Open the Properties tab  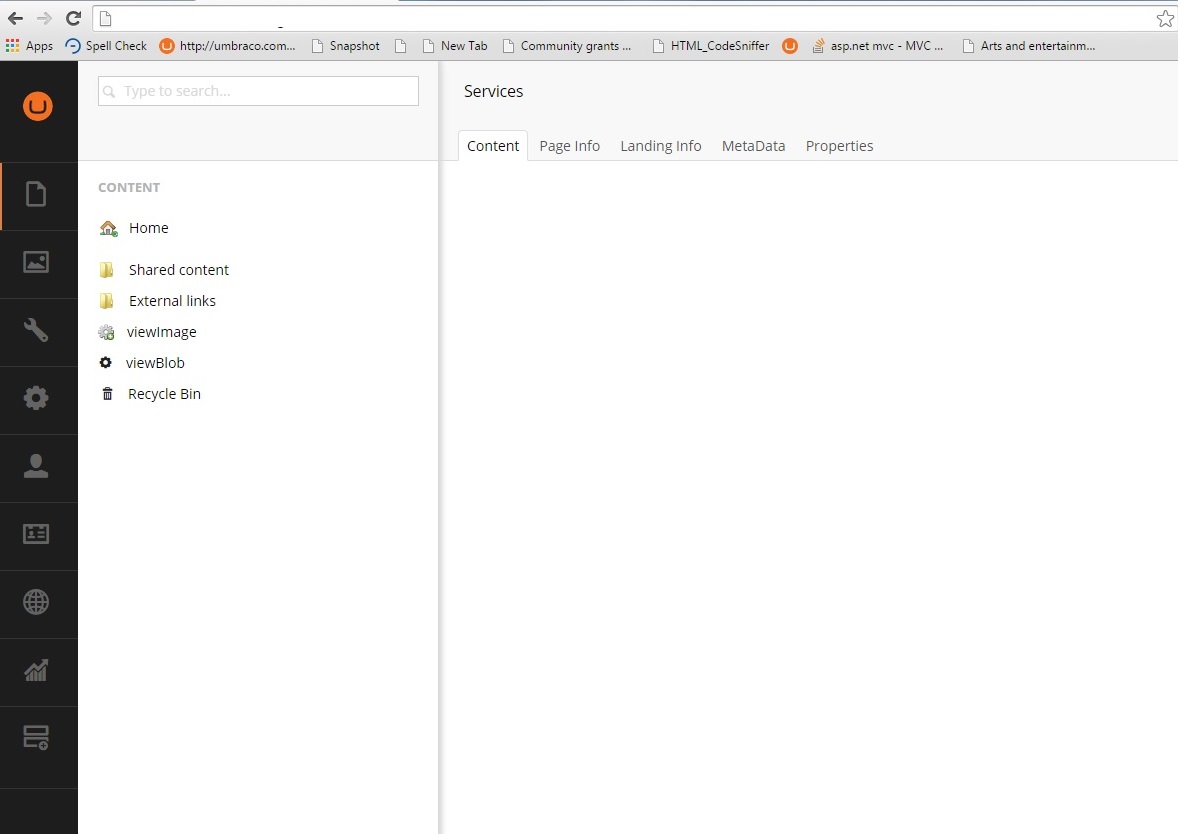(839, 145)
